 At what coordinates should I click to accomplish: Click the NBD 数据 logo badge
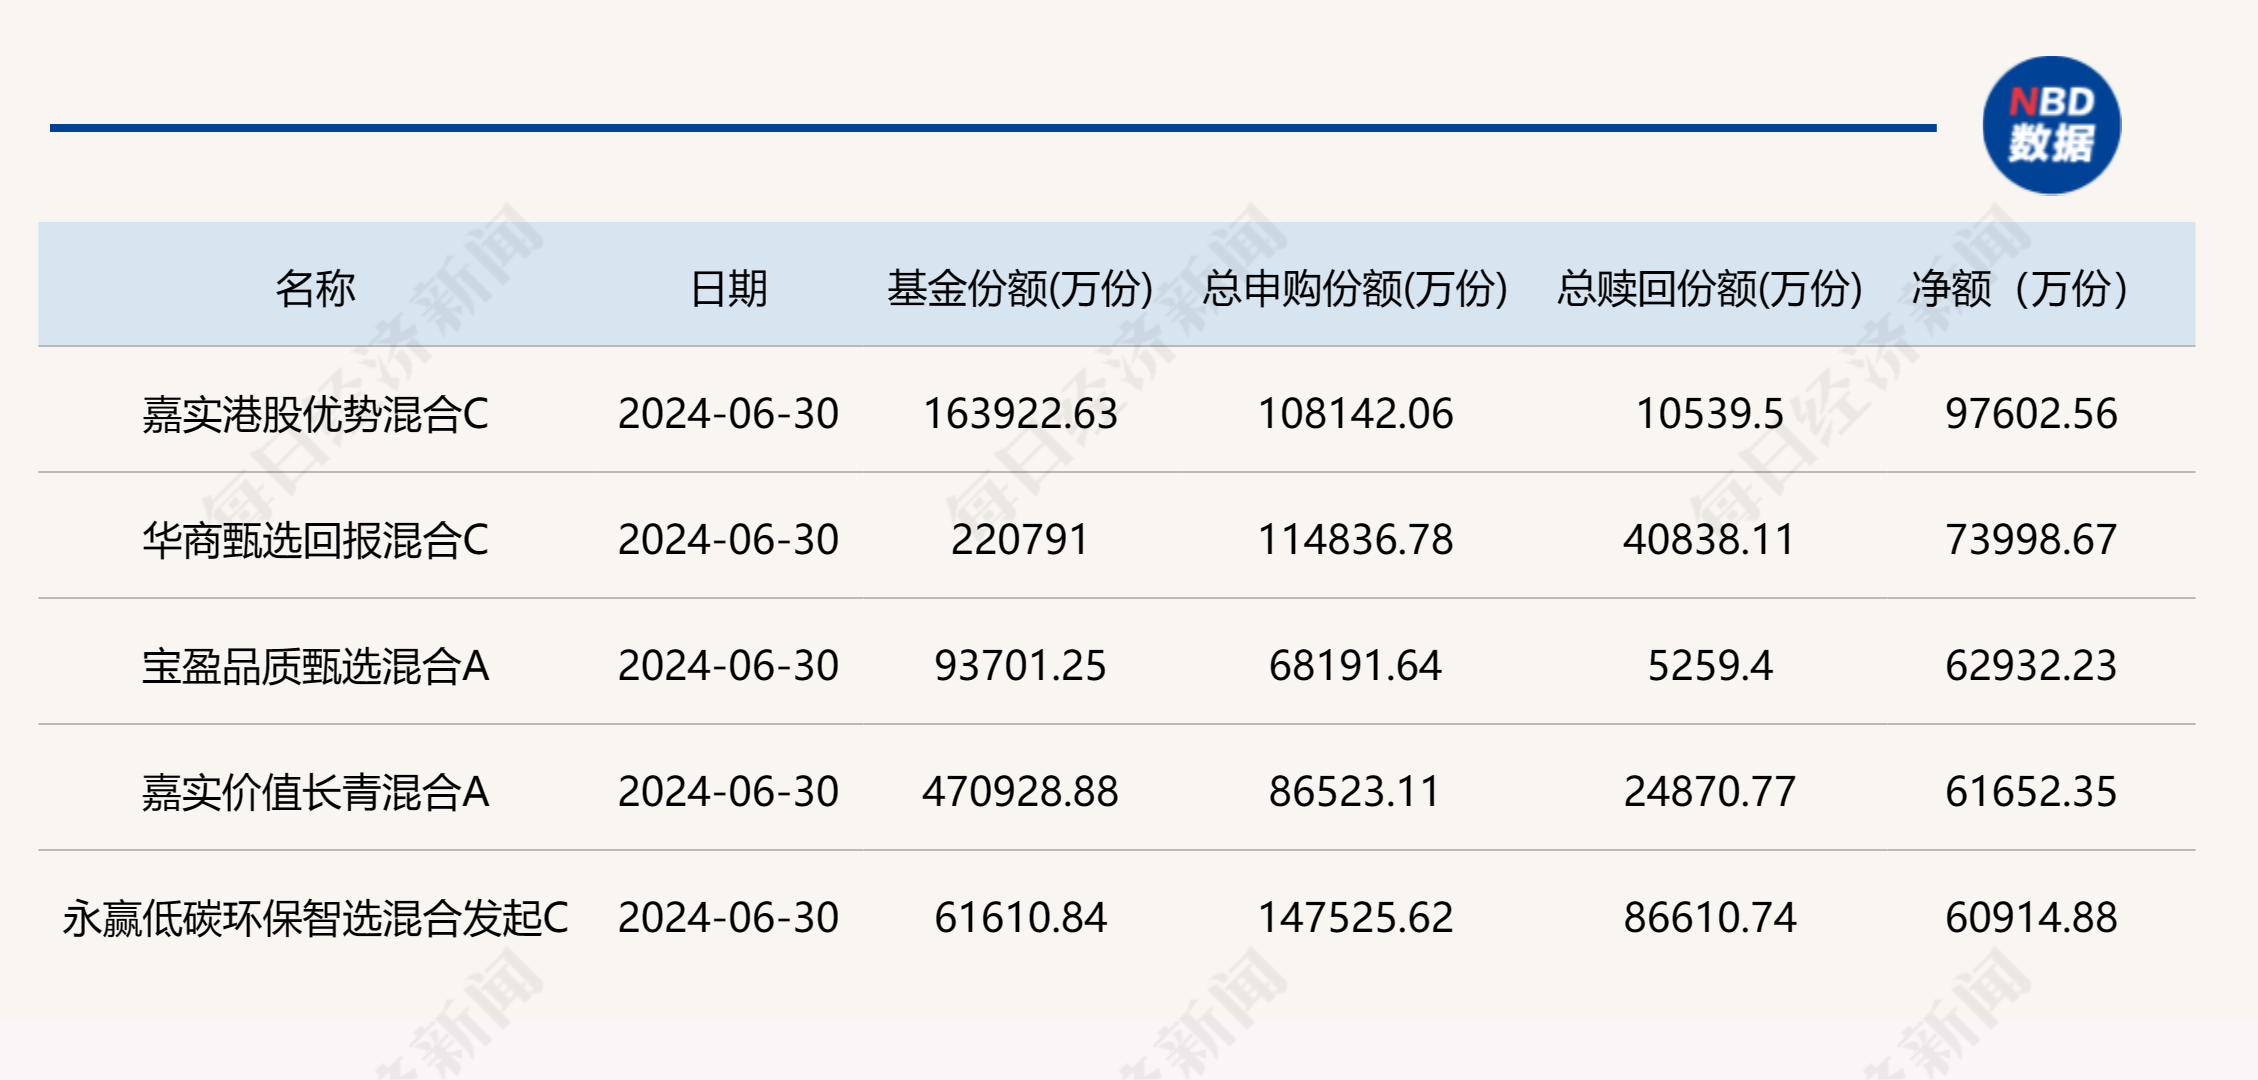[x=2051, y=126]
